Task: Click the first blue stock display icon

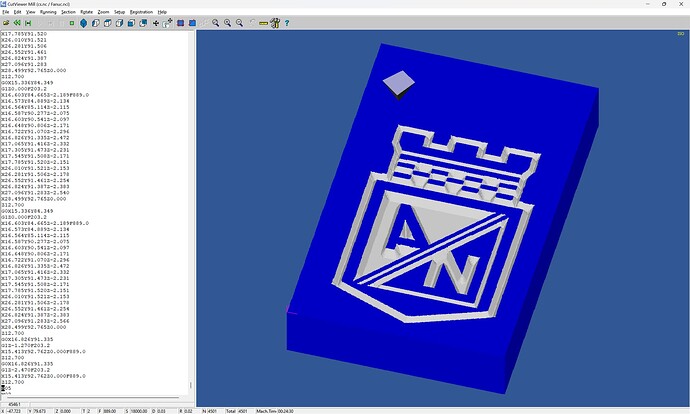Action: click(x=180, y=23)
